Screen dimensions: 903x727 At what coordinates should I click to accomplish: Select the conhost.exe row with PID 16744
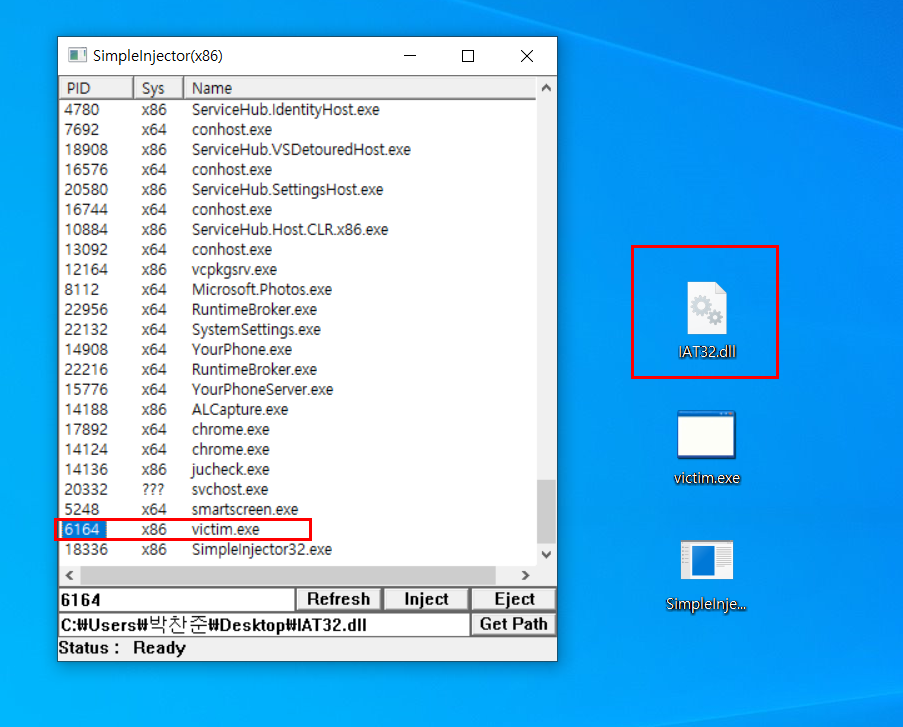(x=297, y=210)
